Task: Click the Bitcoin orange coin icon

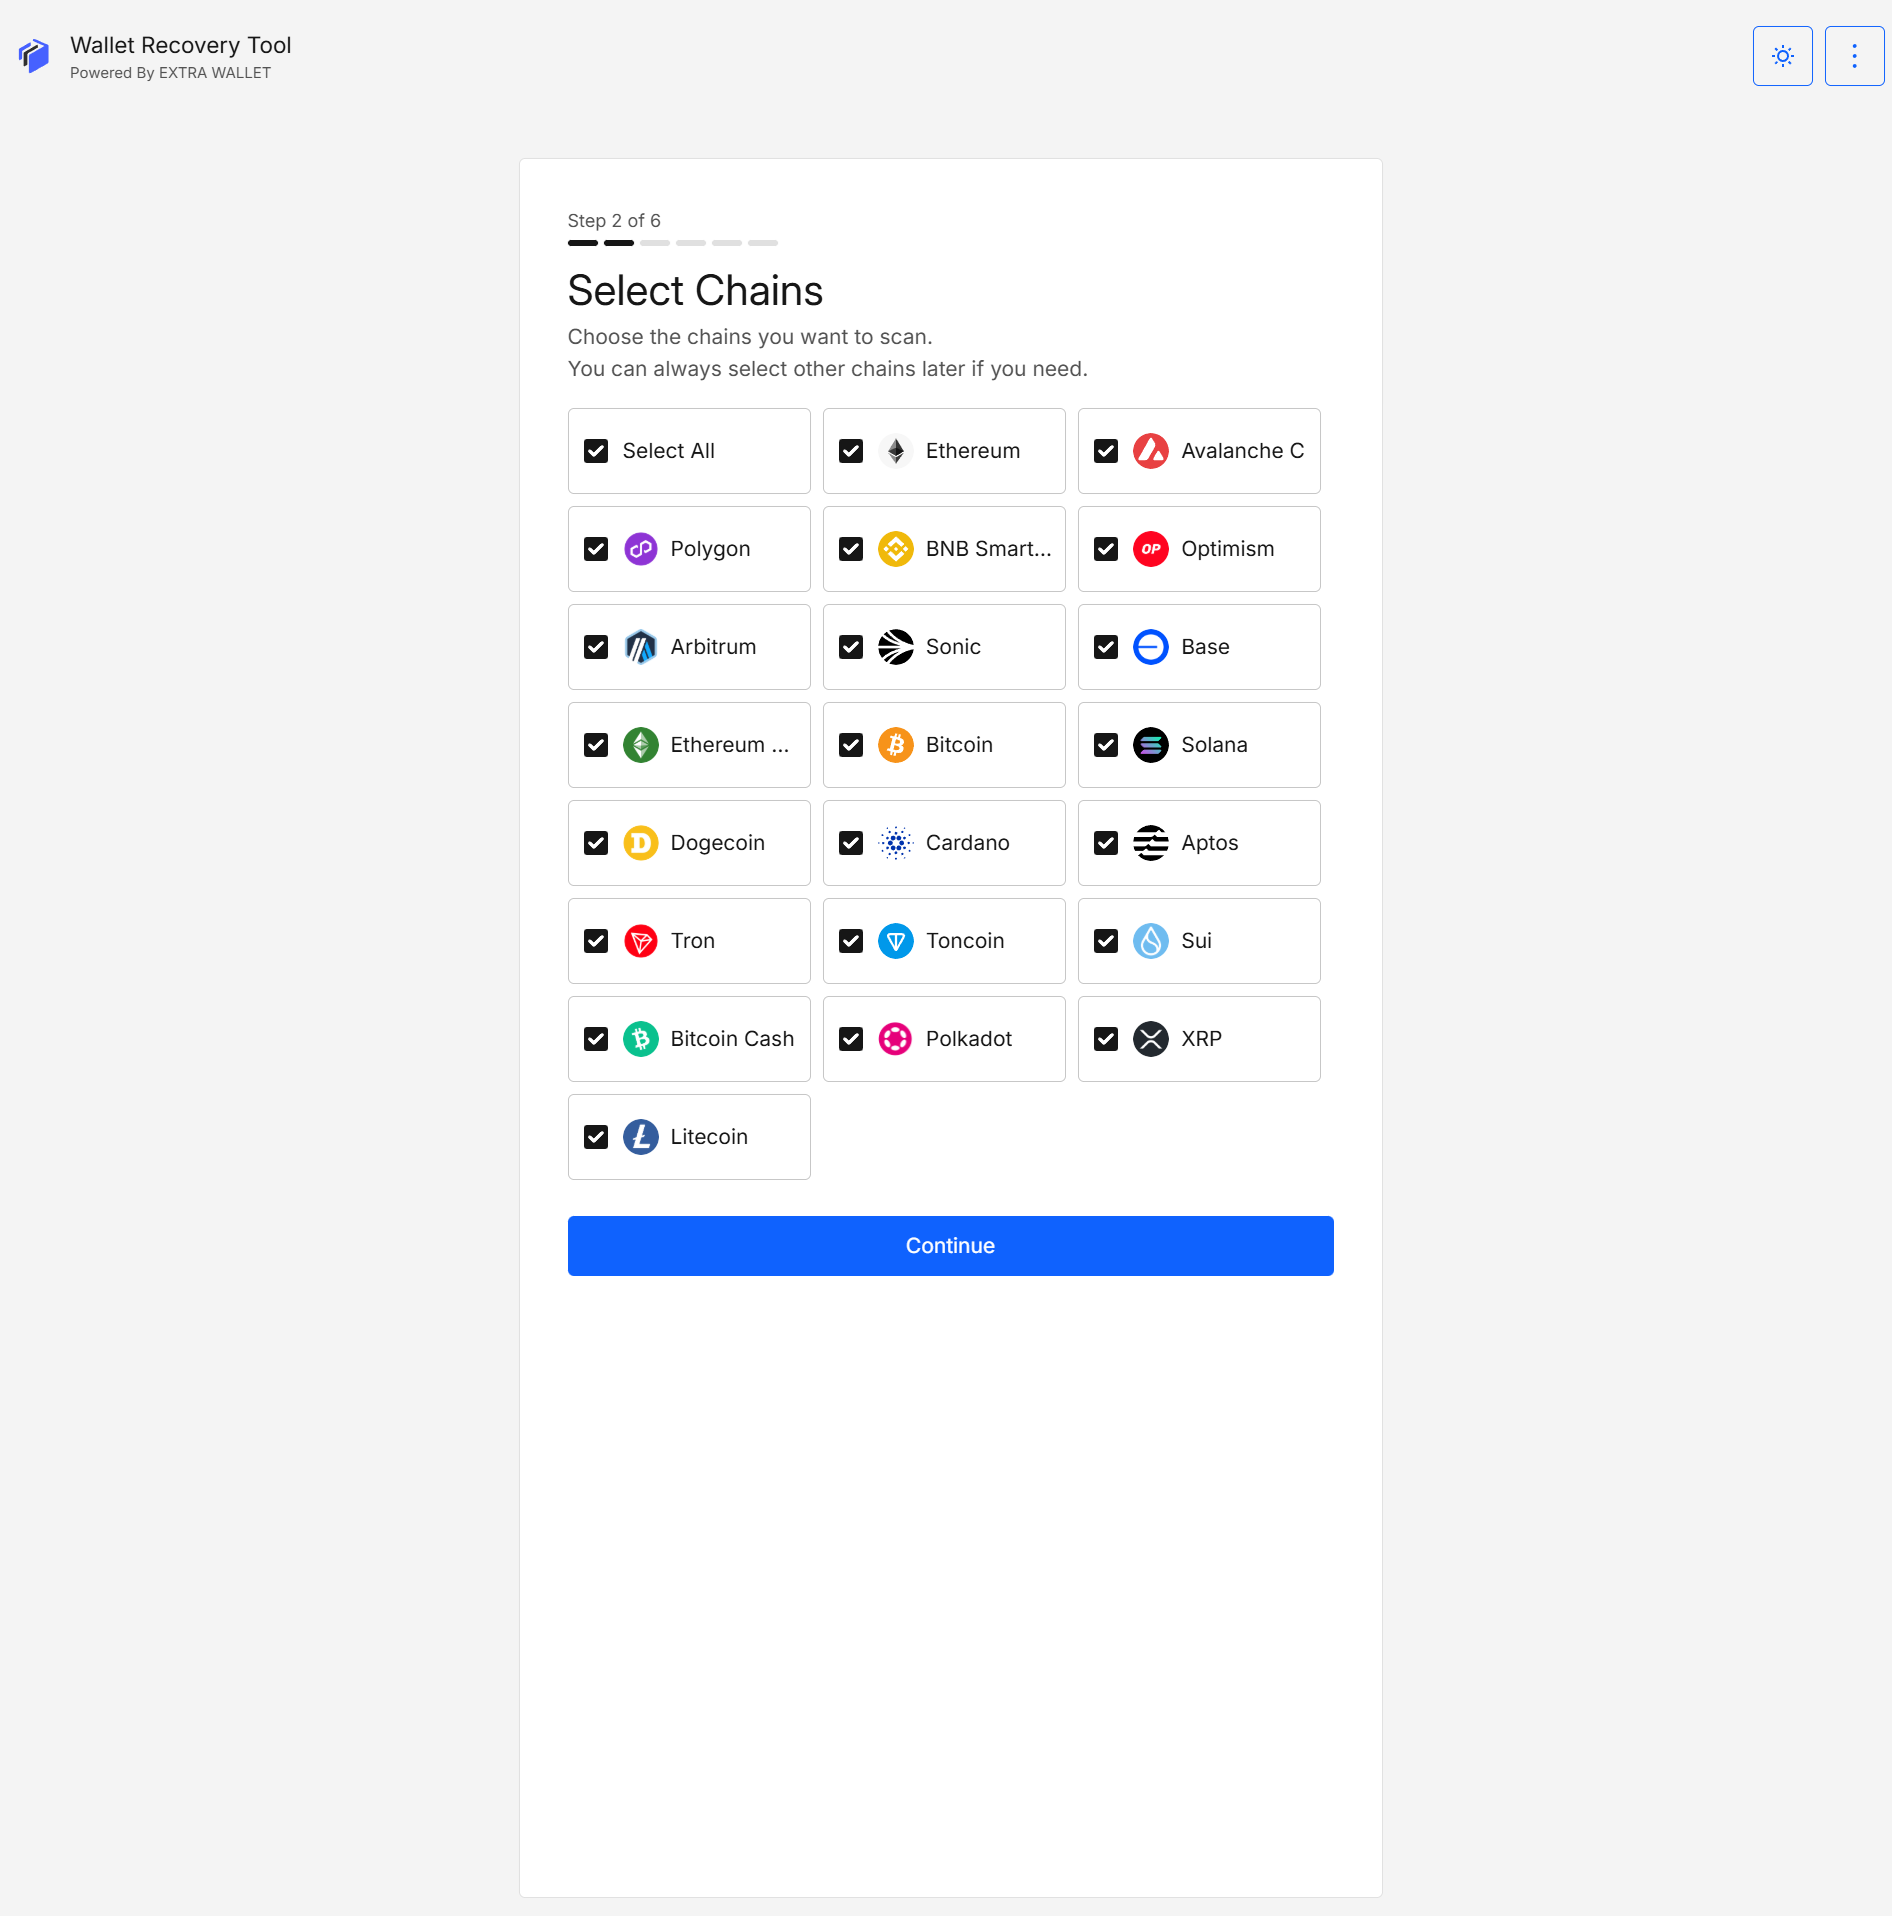Action: tap(895, 745)
